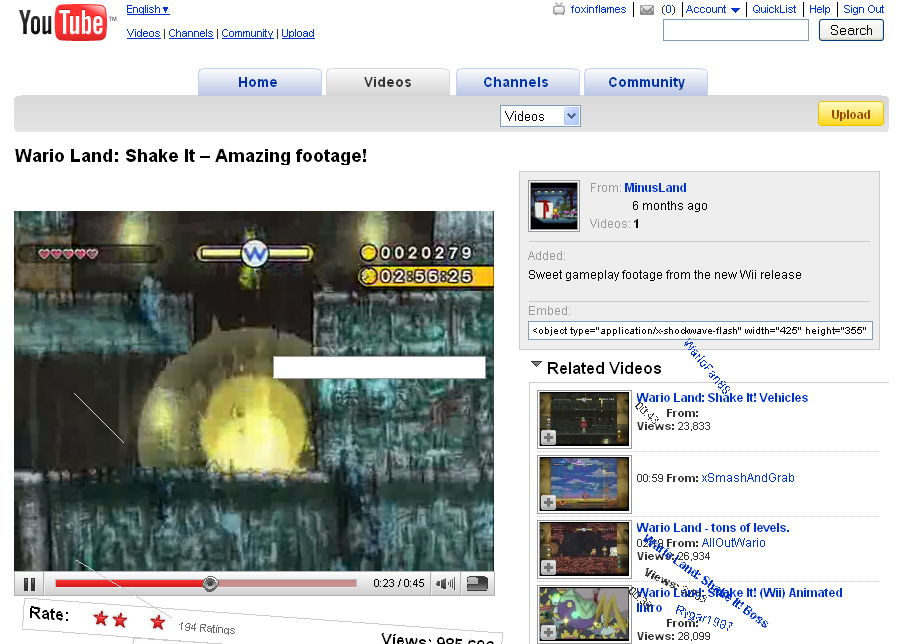This screenshot has width=904, height=644.
Task: Click the description 'Sweet gameplay footage from the new Wii release'
Action: [665, 275]
